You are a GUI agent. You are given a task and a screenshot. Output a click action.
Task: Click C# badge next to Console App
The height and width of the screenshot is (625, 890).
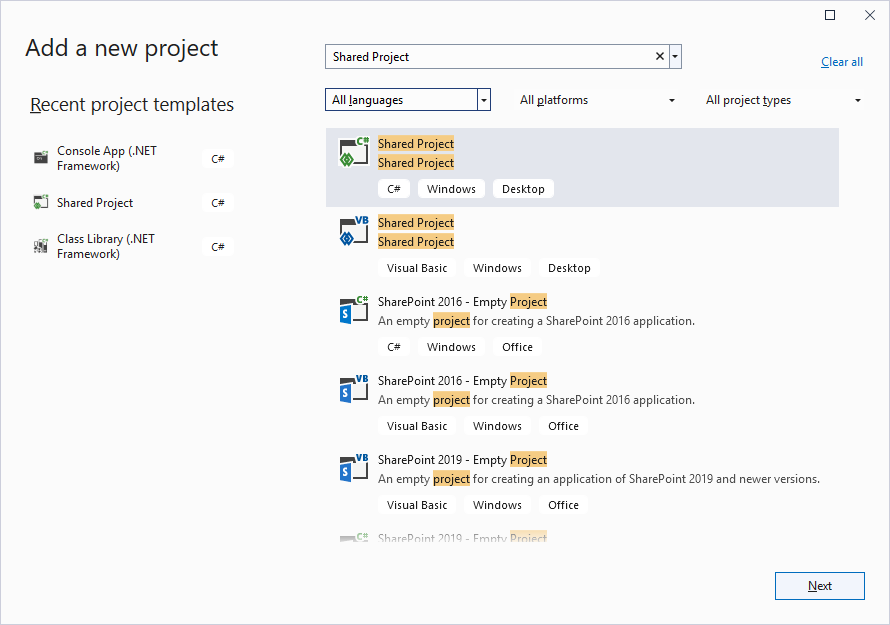click(x=218, y=159)
